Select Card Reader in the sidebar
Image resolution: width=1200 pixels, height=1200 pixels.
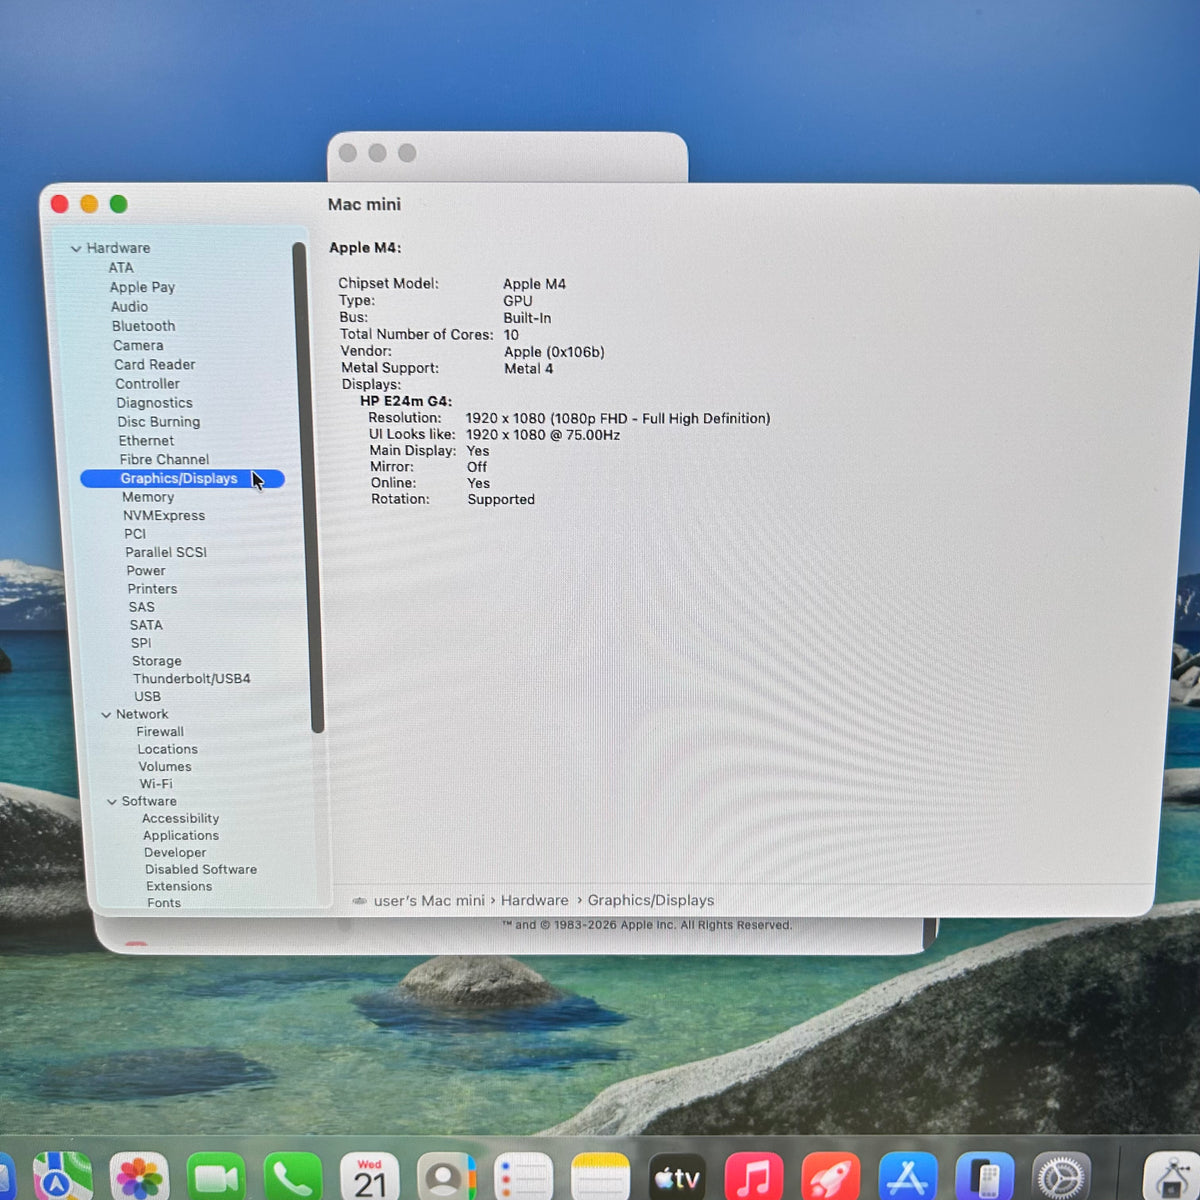(155, 365)
